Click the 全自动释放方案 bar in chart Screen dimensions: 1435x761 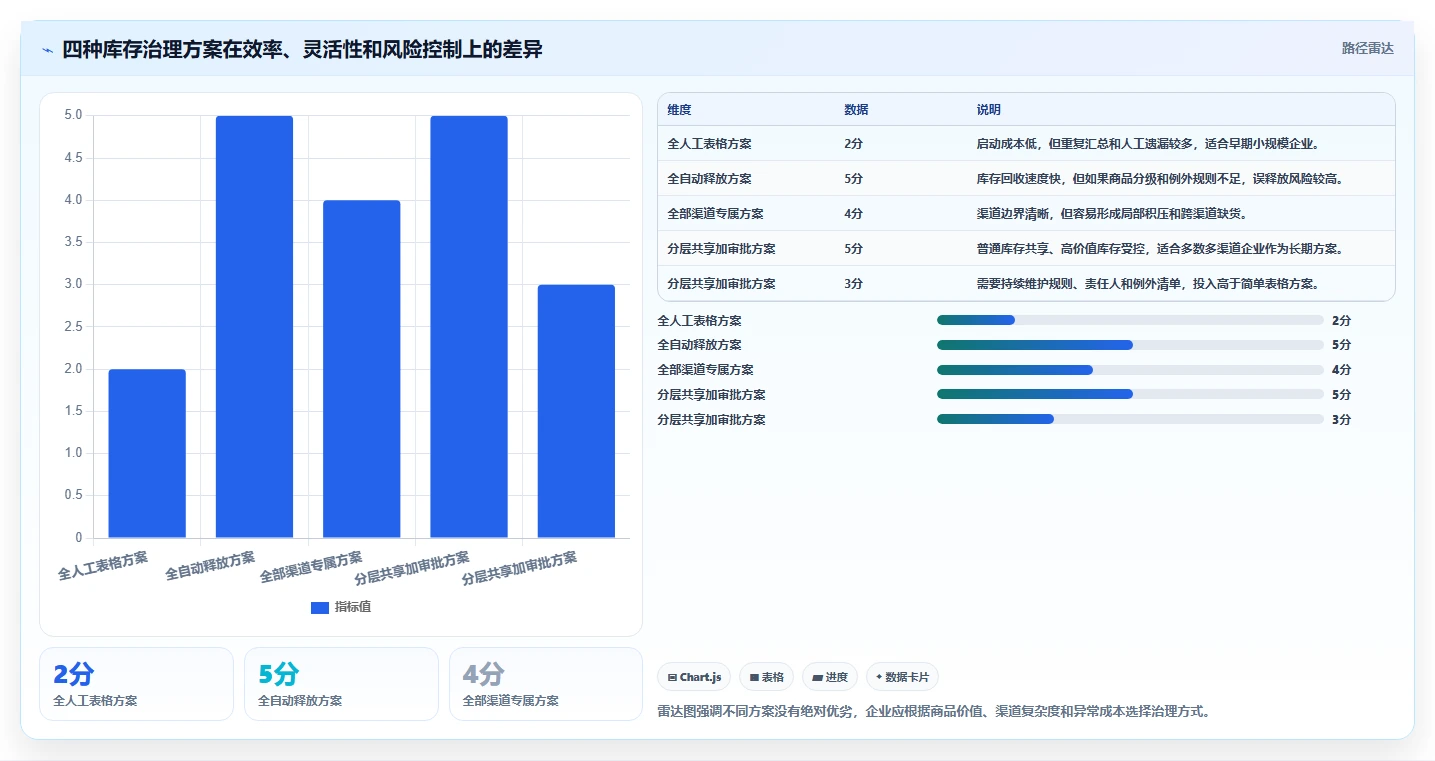(x=254, y=327)
